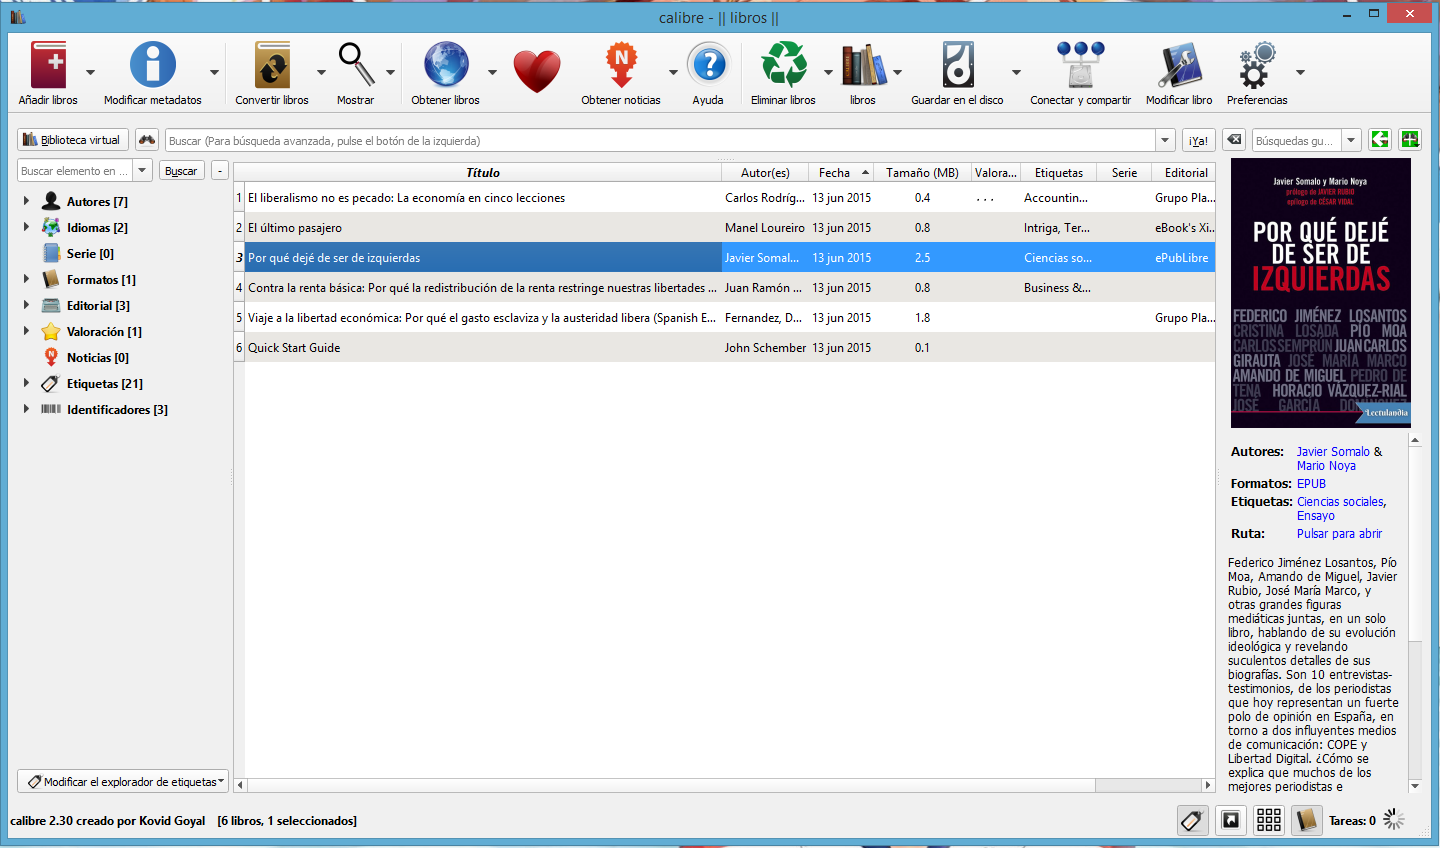1440x848 pixels.
Task: Open Preferencias gear icon
Action: [1257, 65]
